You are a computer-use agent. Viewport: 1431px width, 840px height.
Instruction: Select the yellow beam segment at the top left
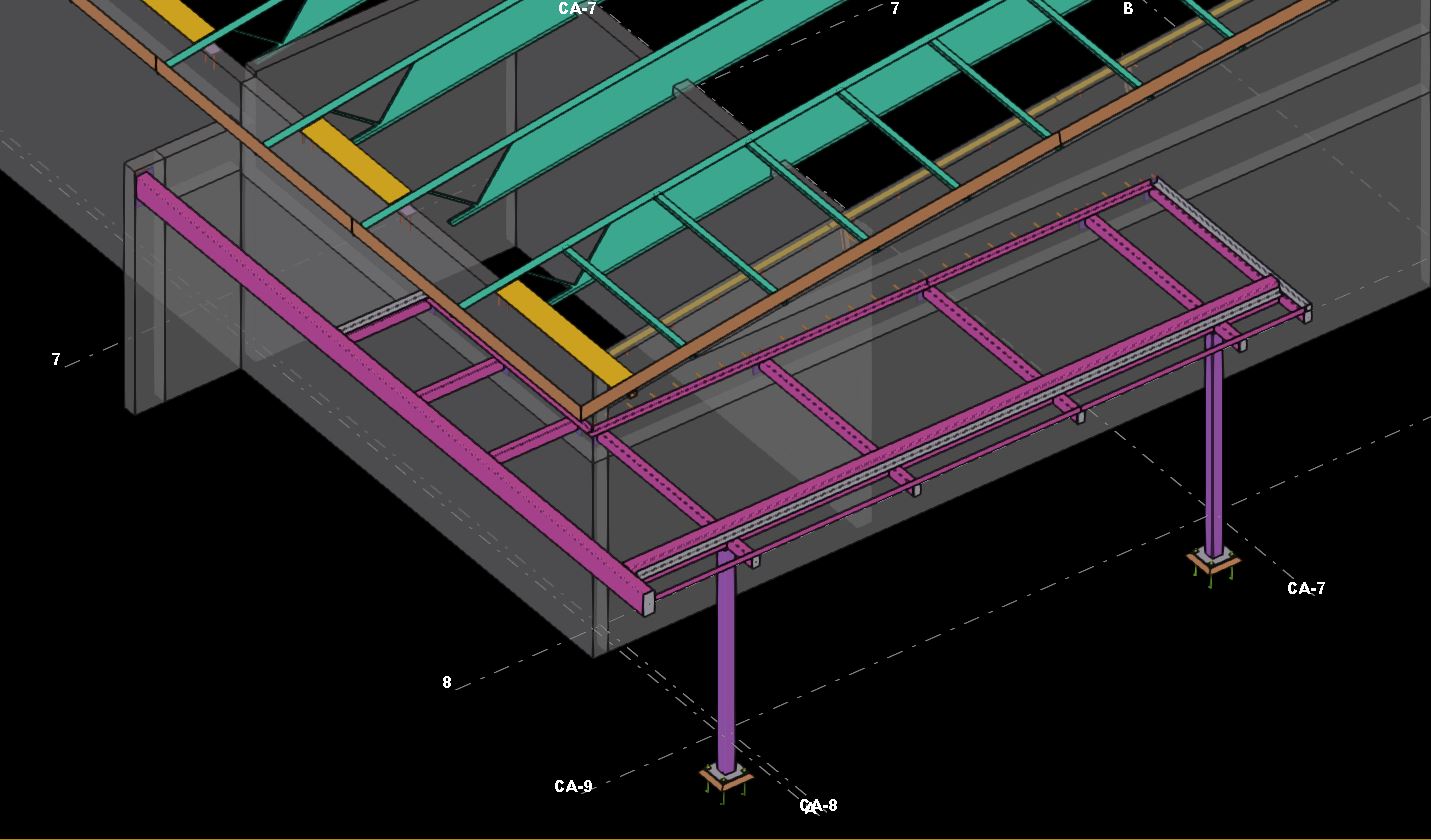coord(180,20)
